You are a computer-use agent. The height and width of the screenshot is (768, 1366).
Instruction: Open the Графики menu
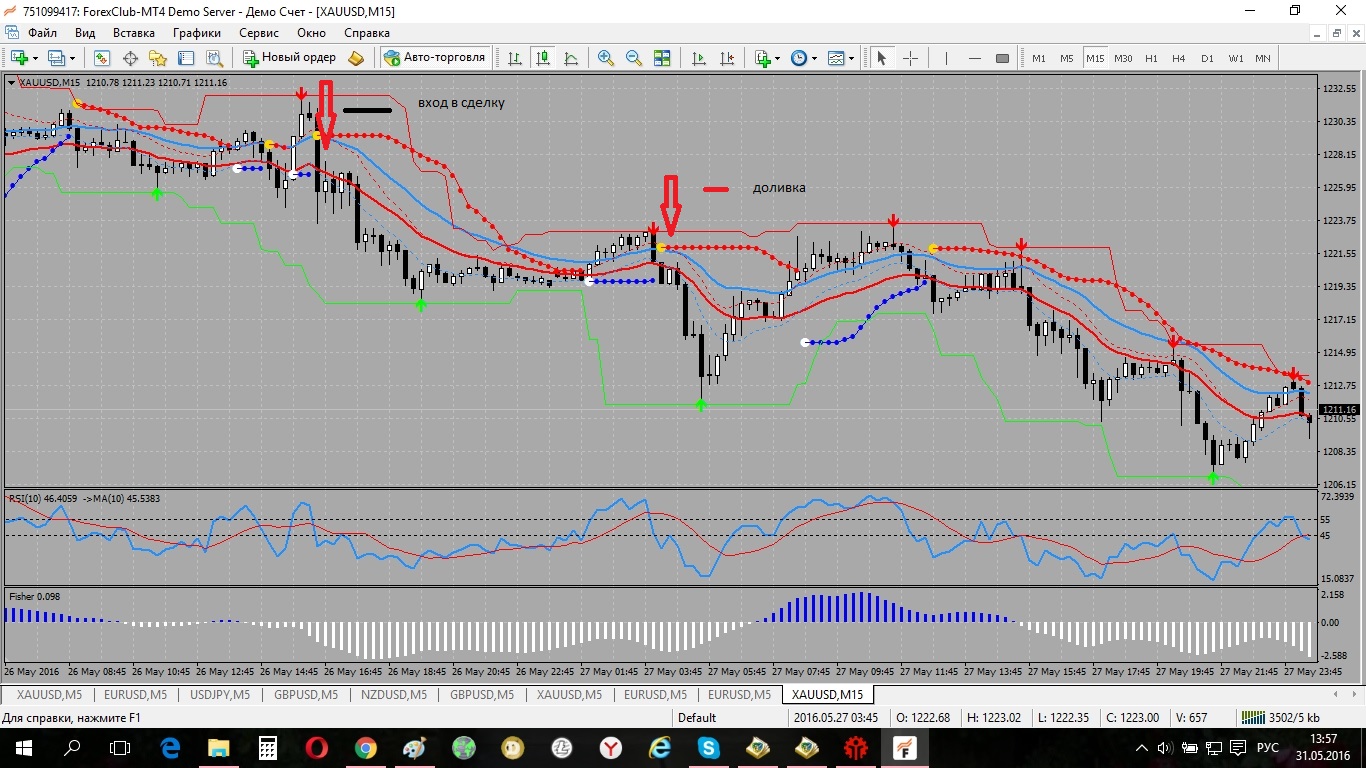(x=197, y=32)
